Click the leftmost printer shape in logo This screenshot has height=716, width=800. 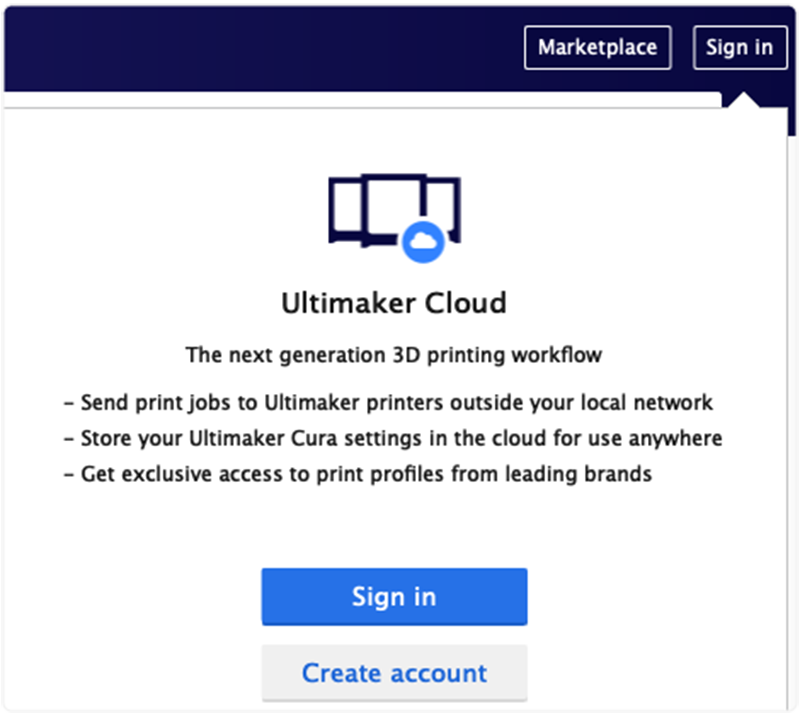point(345,211)
